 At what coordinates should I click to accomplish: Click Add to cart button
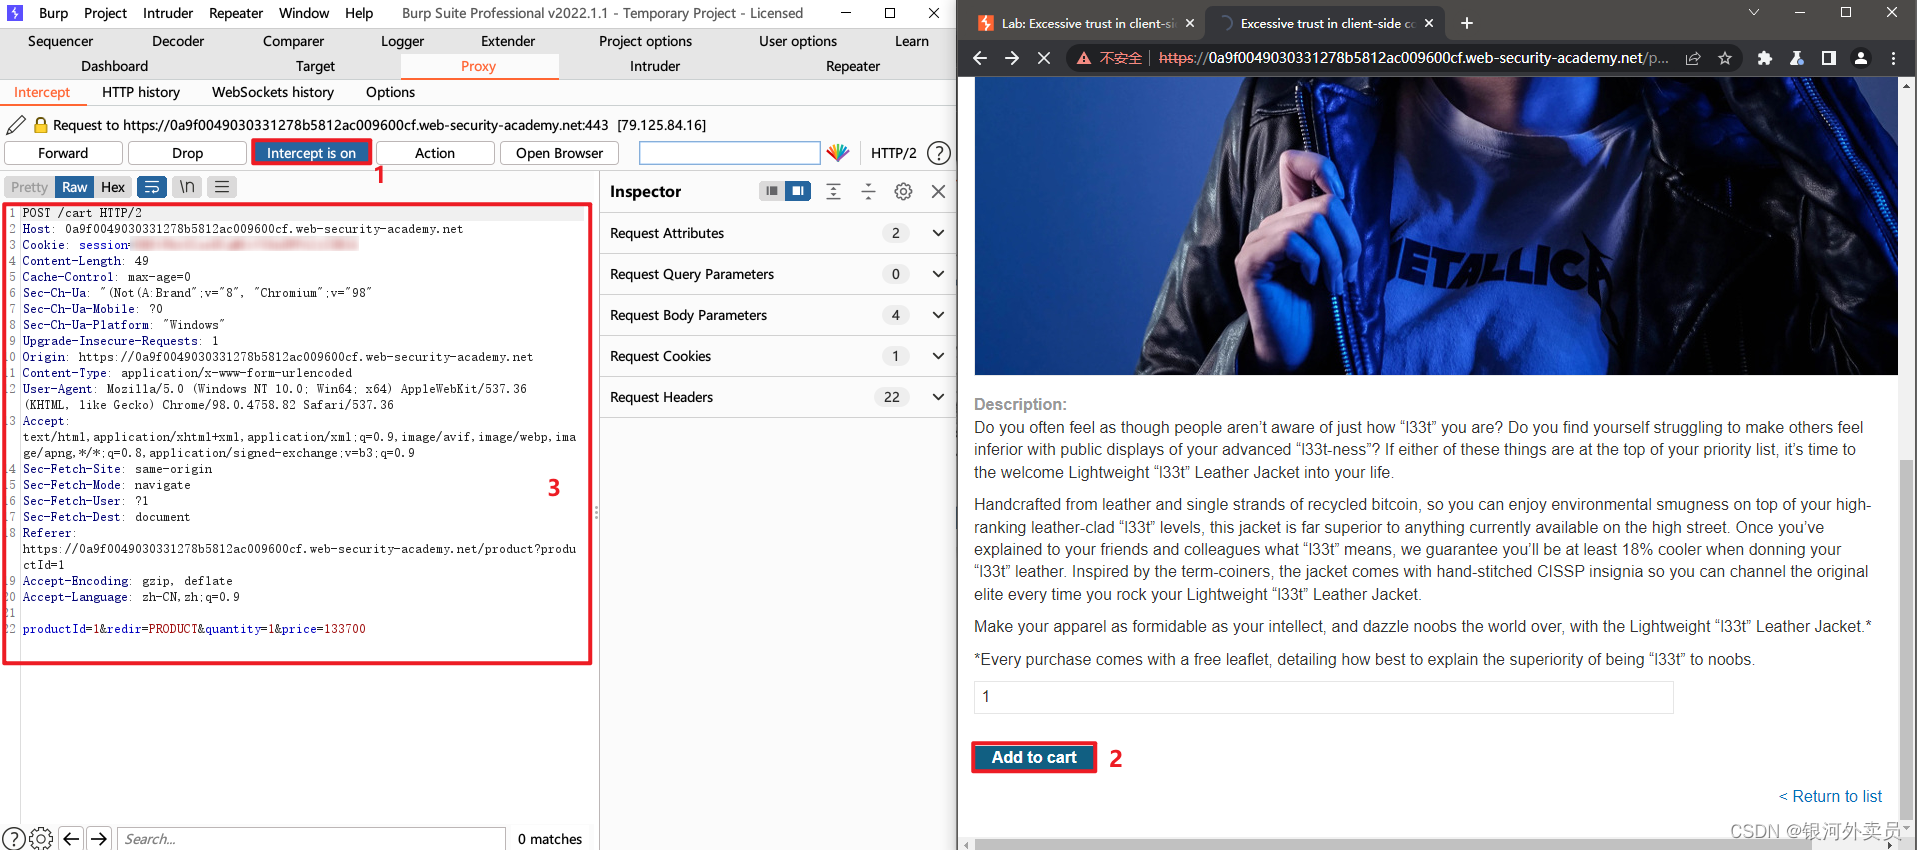pyautogui.click(x=1034, y=757)
